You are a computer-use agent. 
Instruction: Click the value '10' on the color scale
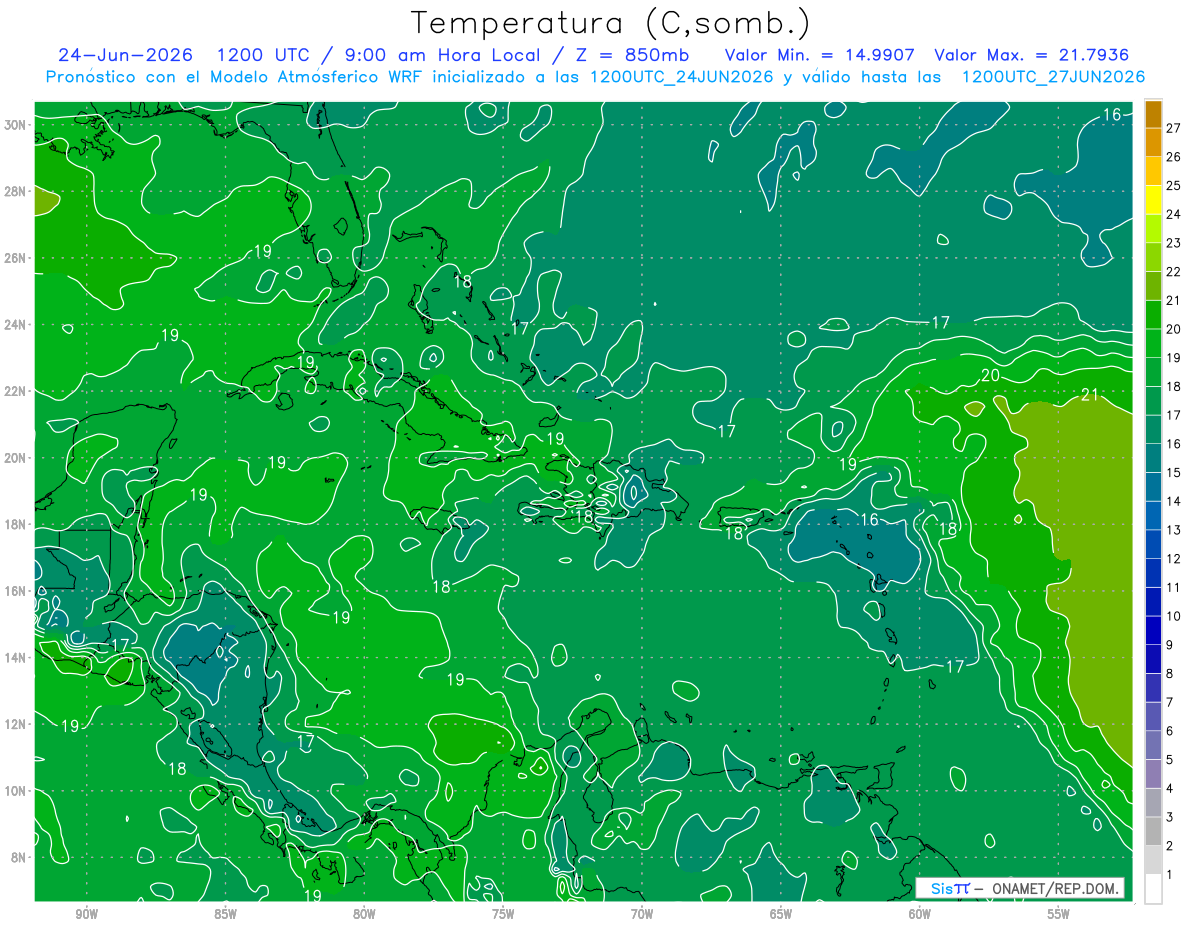pyautogui.click(x=1174, y=616)
